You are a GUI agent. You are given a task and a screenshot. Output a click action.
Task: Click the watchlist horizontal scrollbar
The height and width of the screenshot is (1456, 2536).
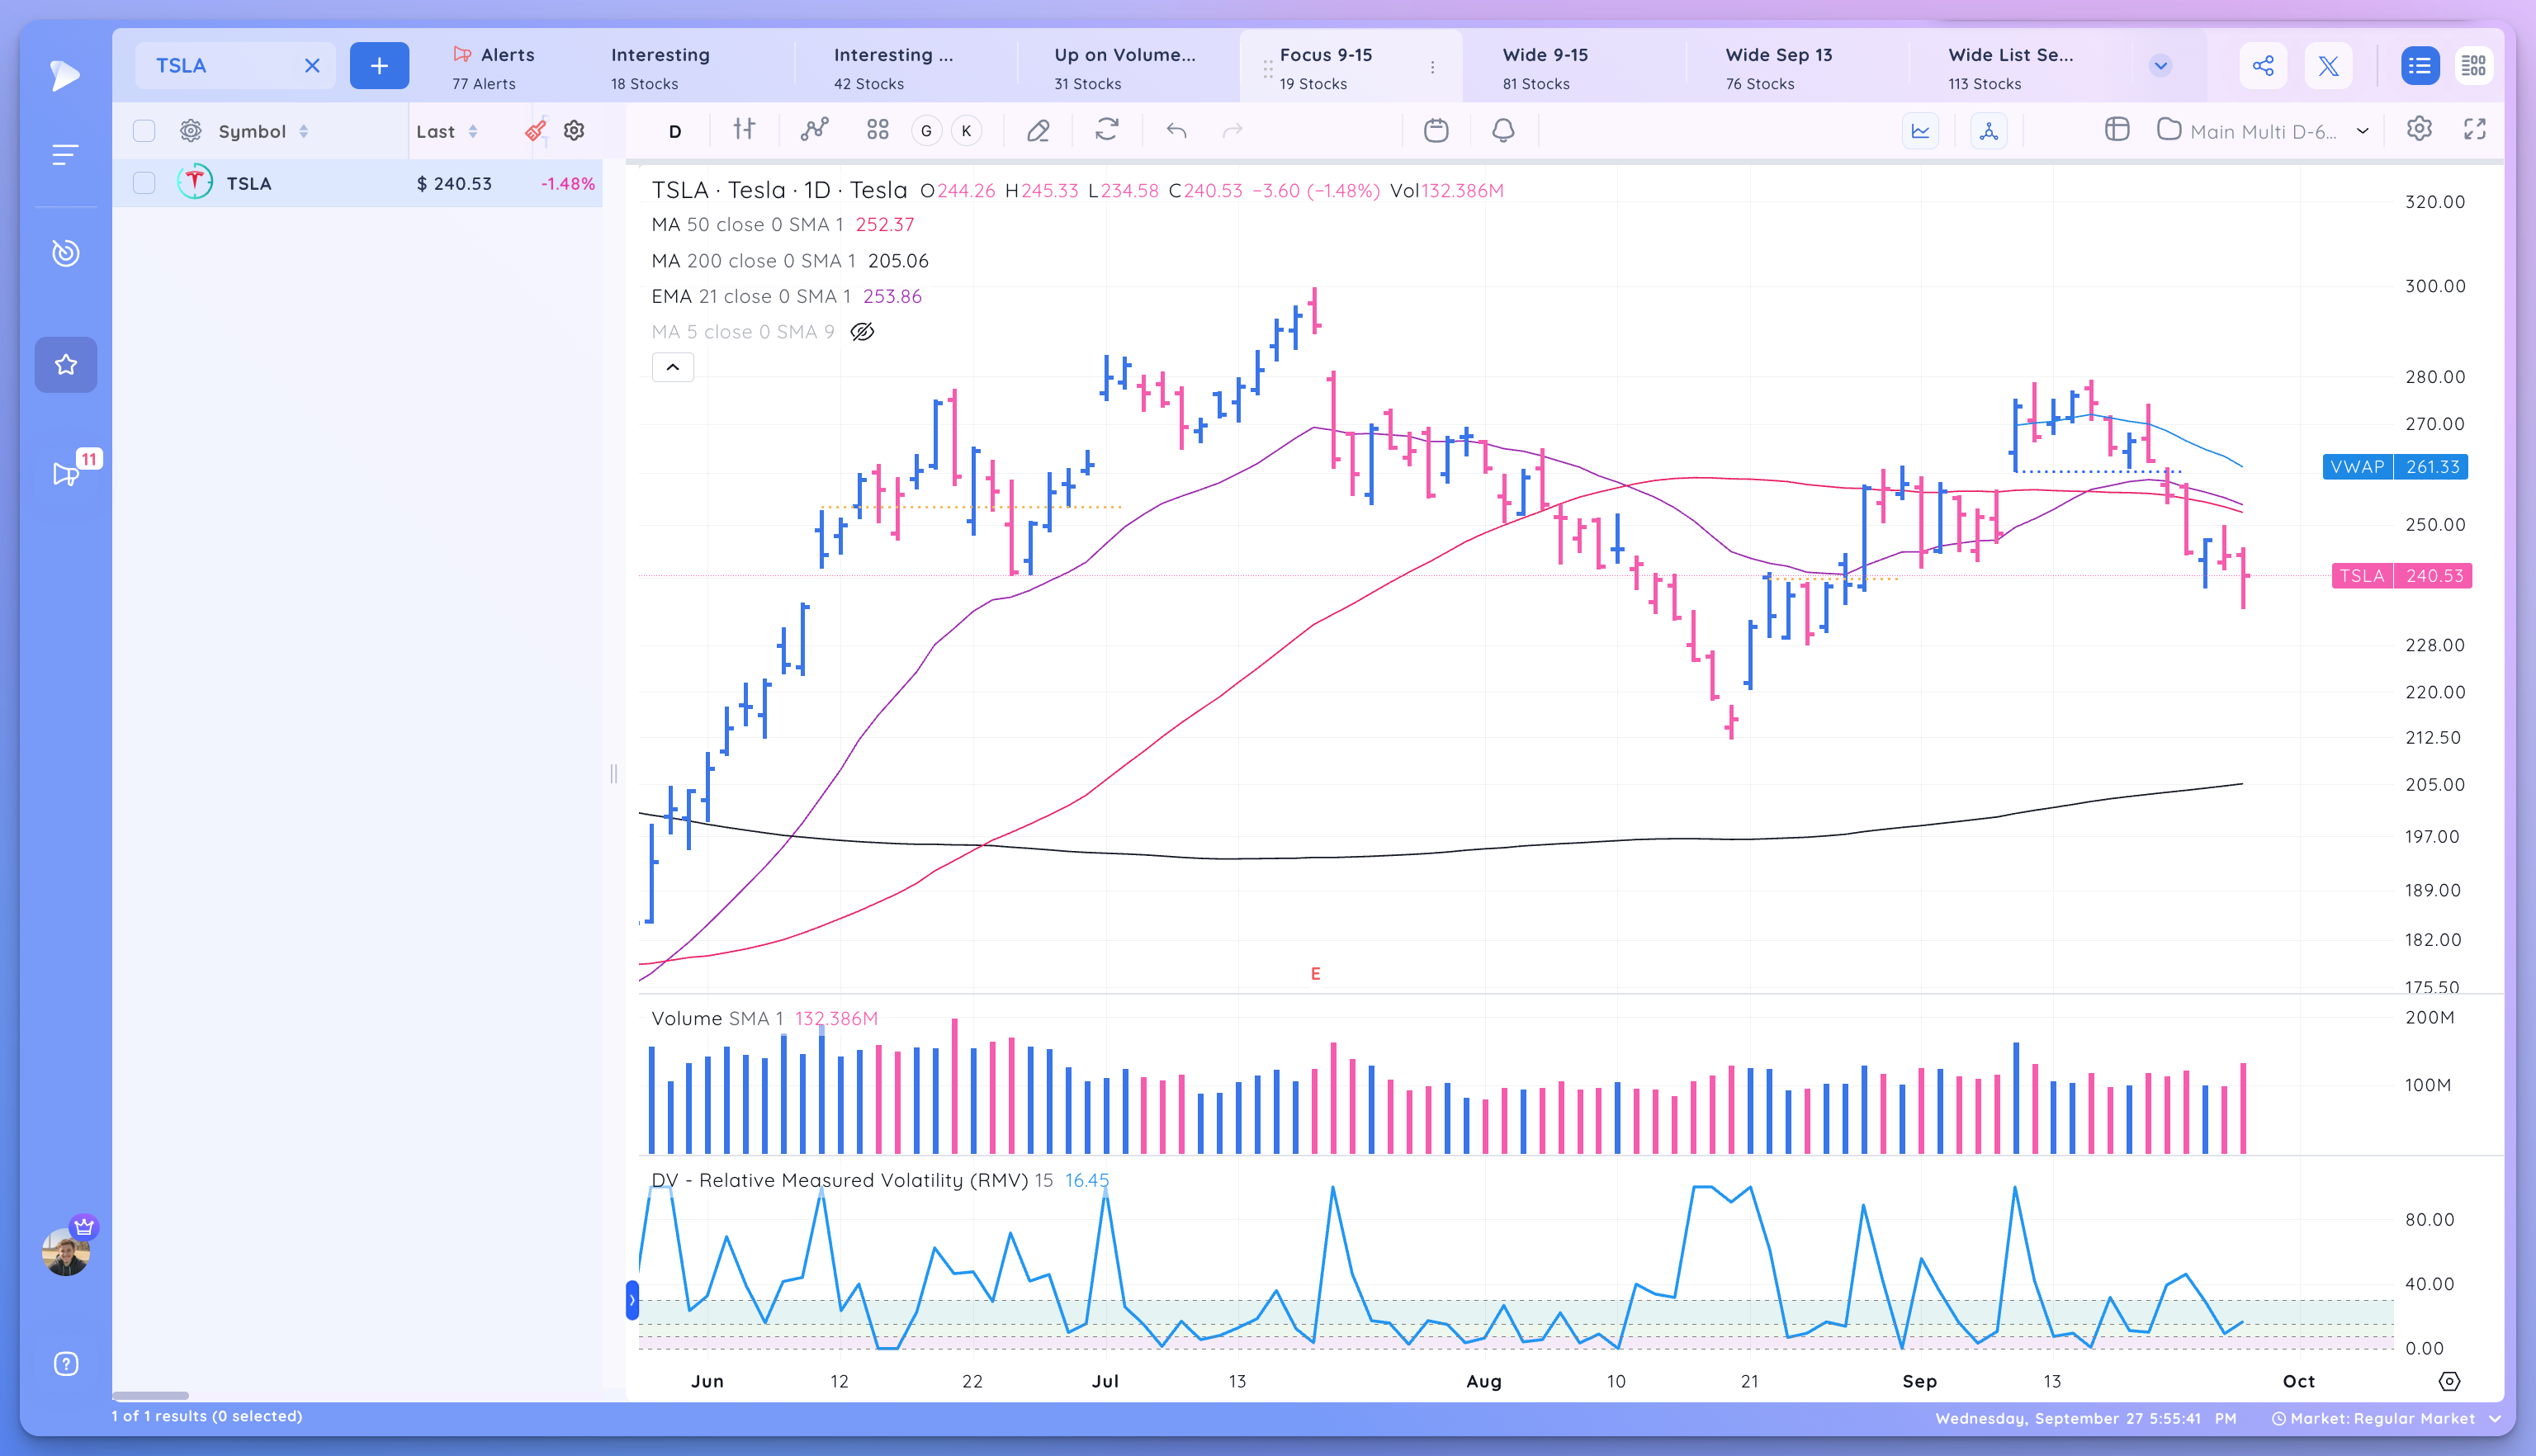pos(150,1395)
